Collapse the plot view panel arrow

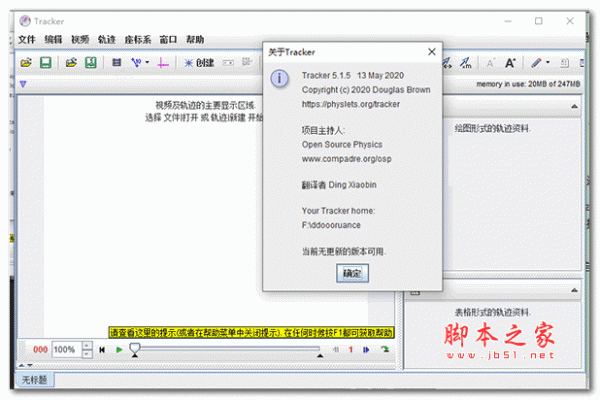coord(574,106)
